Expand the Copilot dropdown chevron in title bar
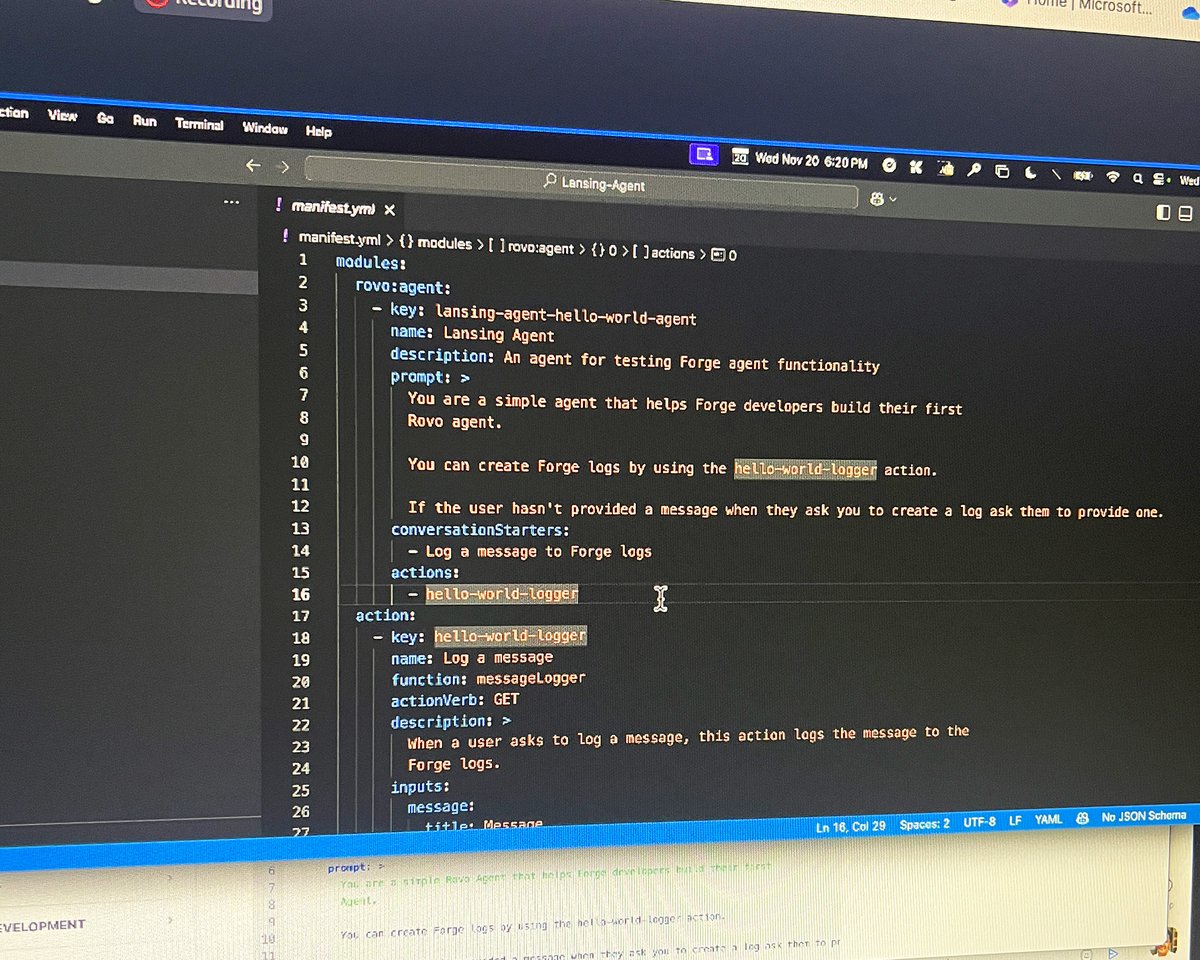Screen dimensions: 1200x960 tap(893, 200)
